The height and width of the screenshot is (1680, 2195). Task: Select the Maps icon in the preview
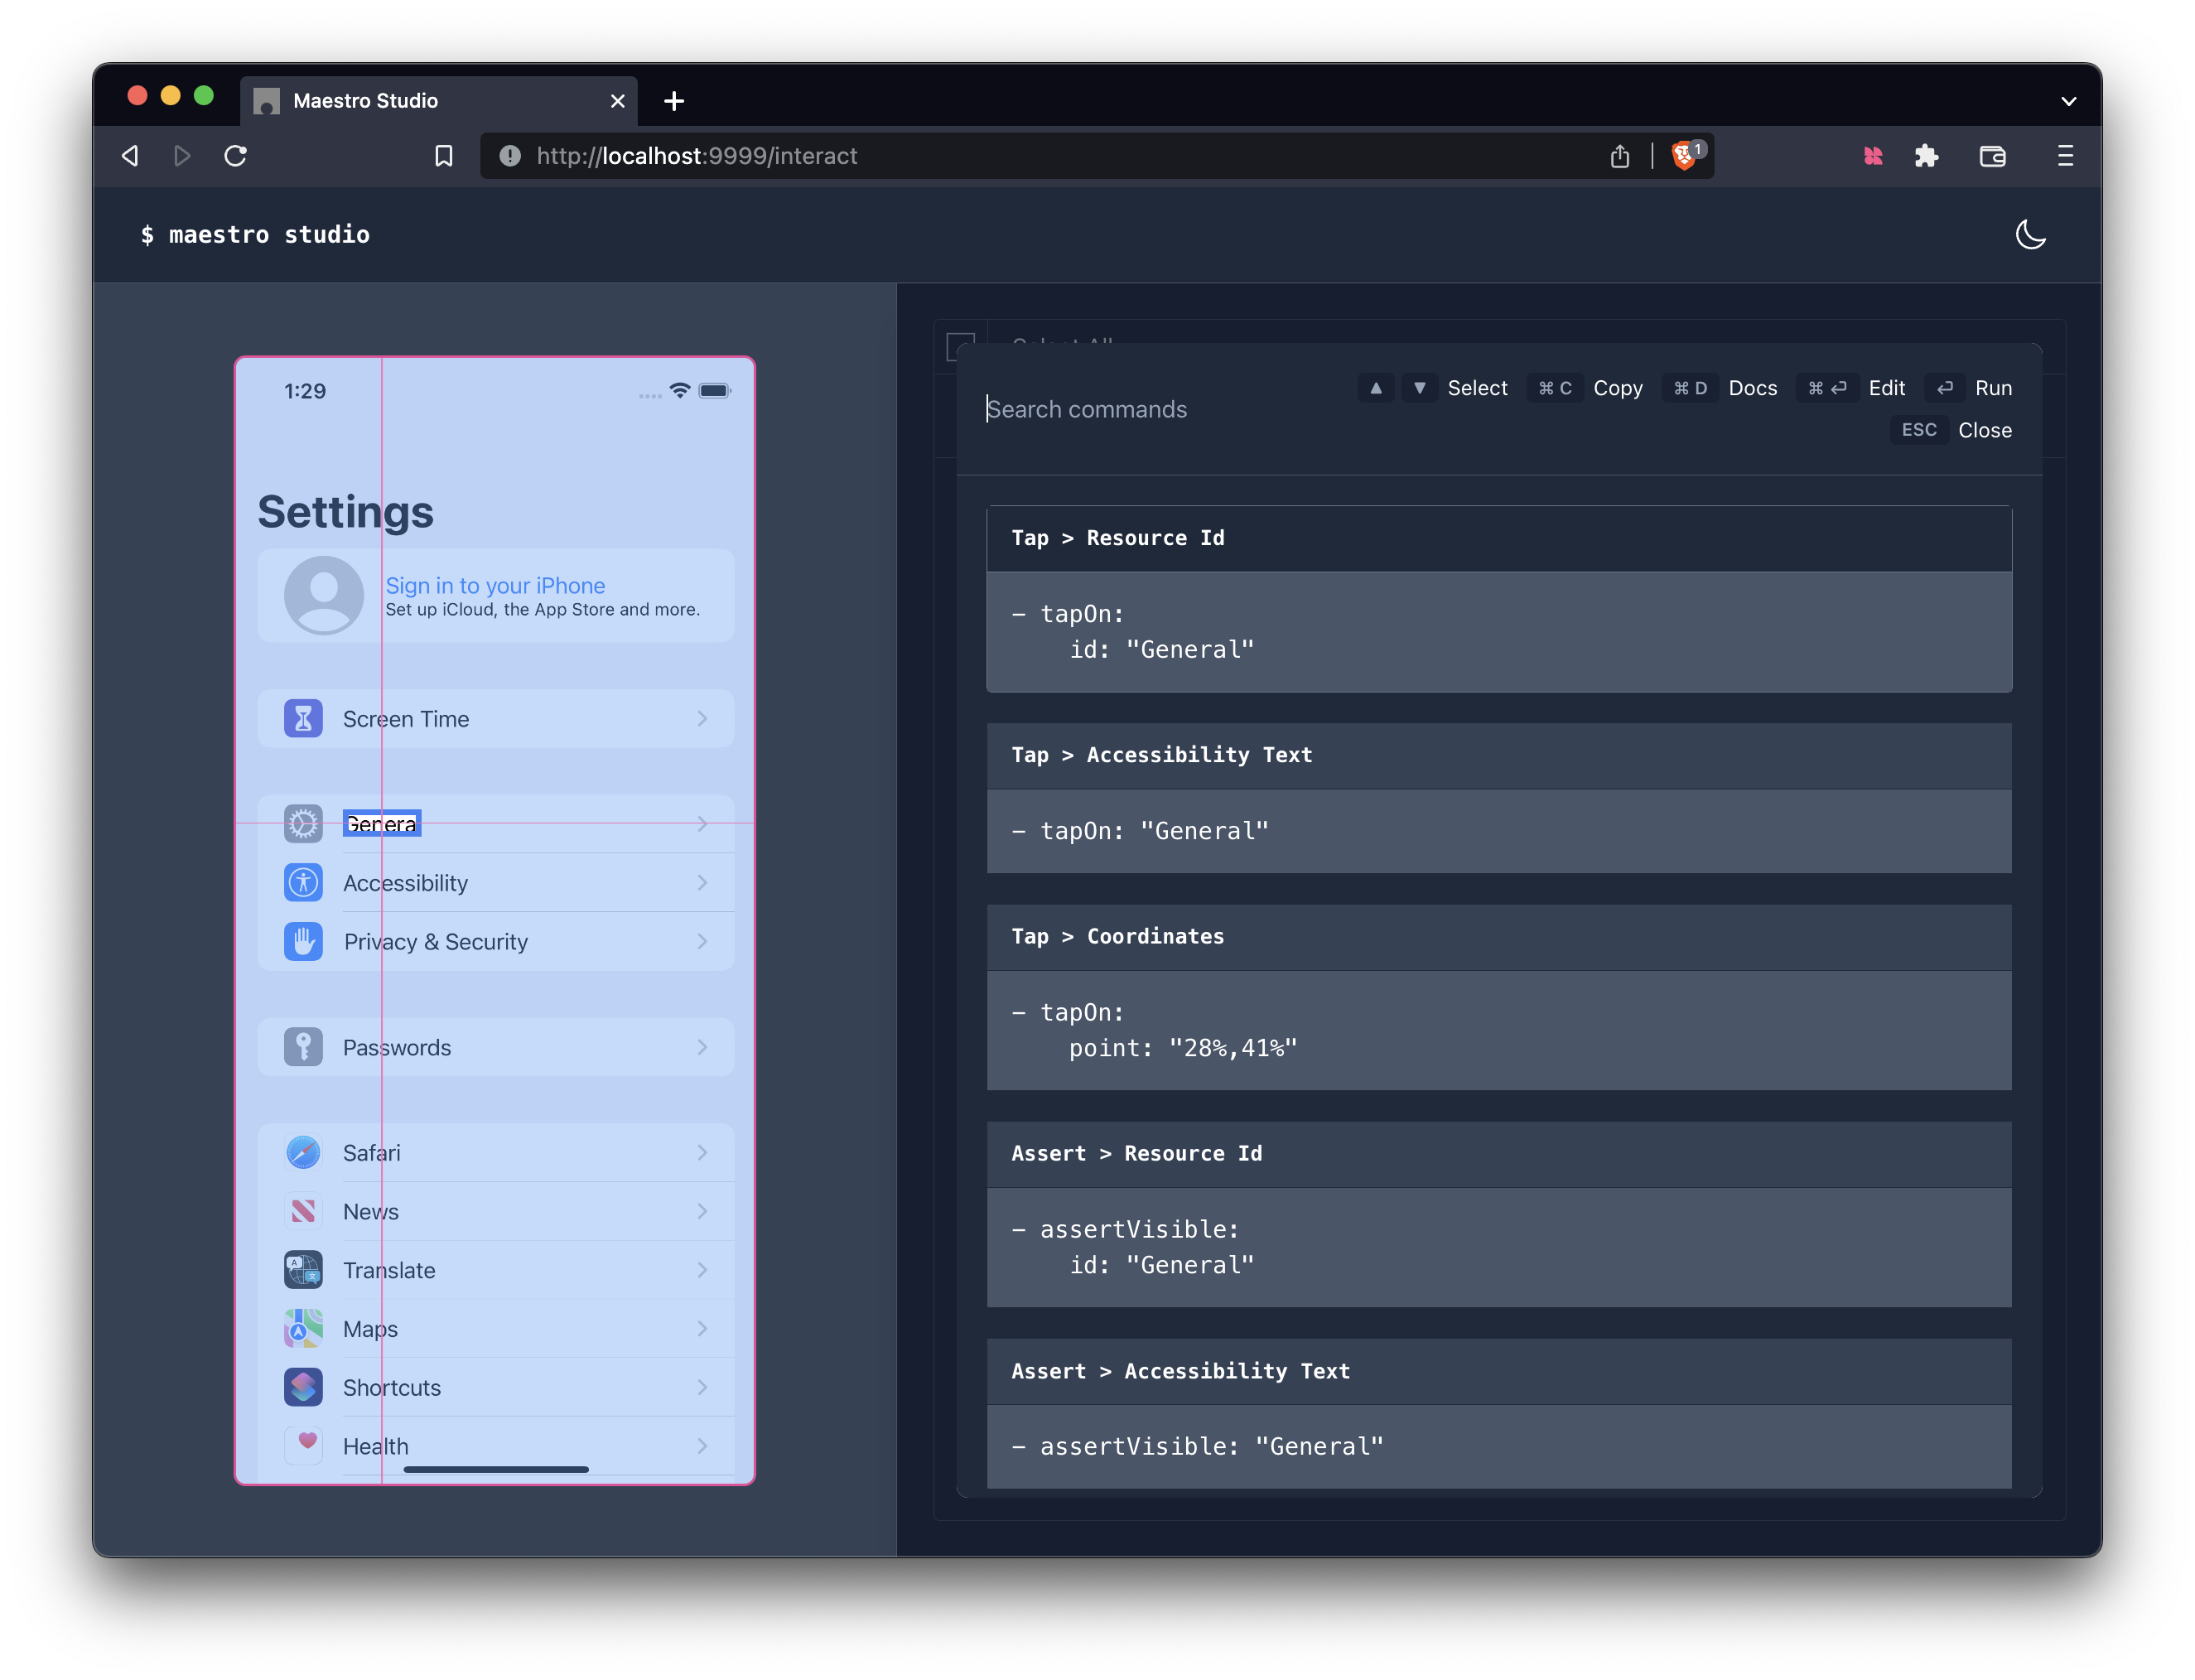pyautogui.click(x=303, y=1328)
